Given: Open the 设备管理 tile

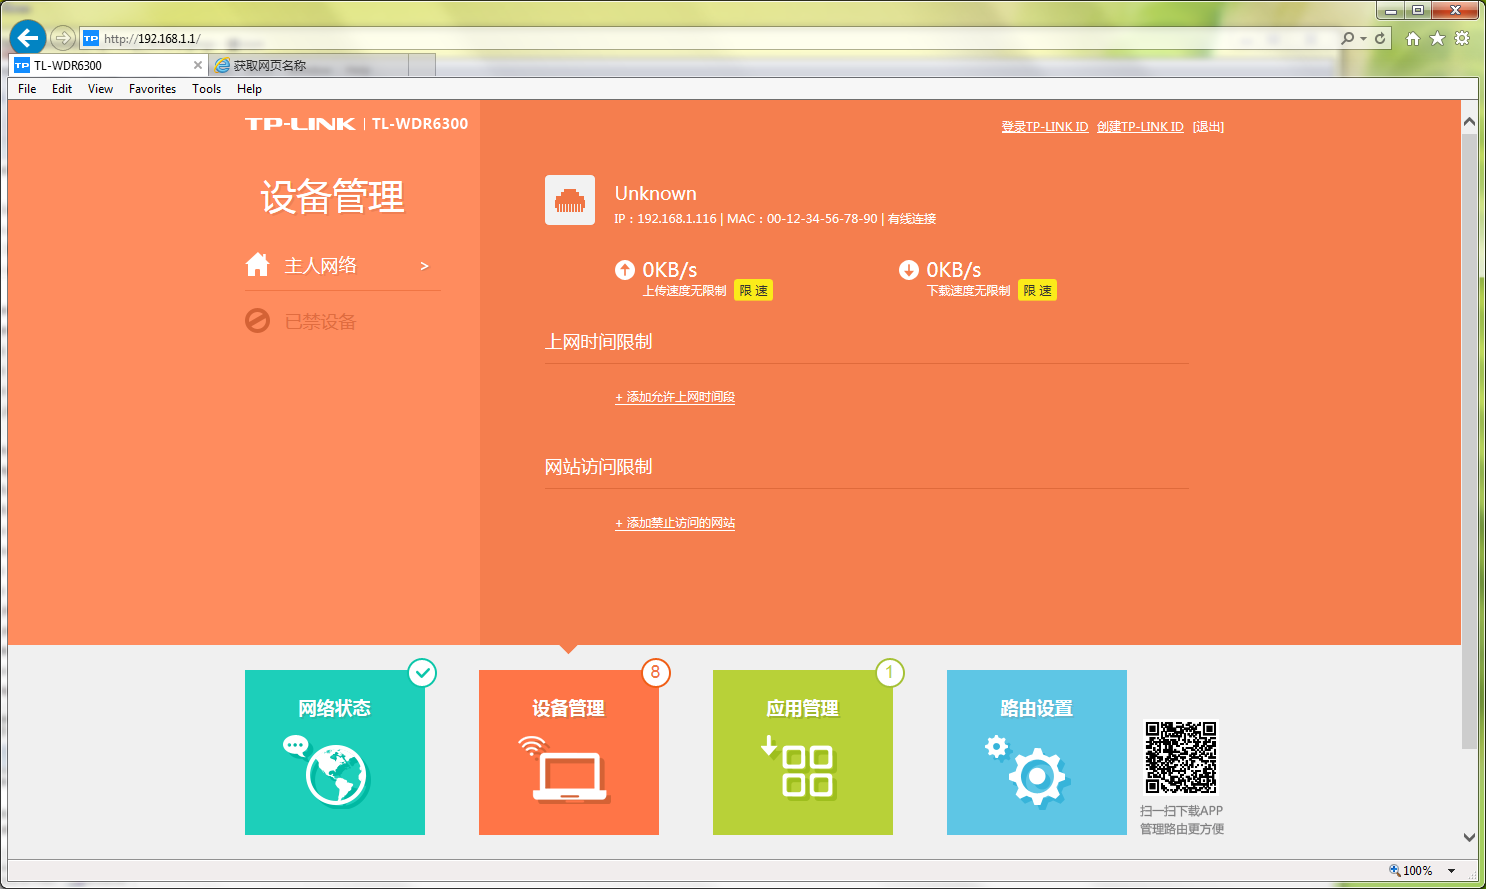Looking at the screenshot, I should coord(569,752).
